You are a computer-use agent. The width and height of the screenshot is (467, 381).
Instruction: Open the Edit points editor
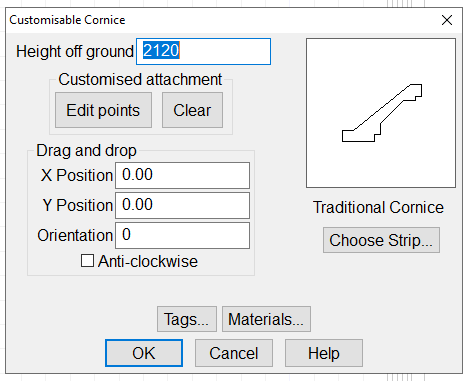103,110
